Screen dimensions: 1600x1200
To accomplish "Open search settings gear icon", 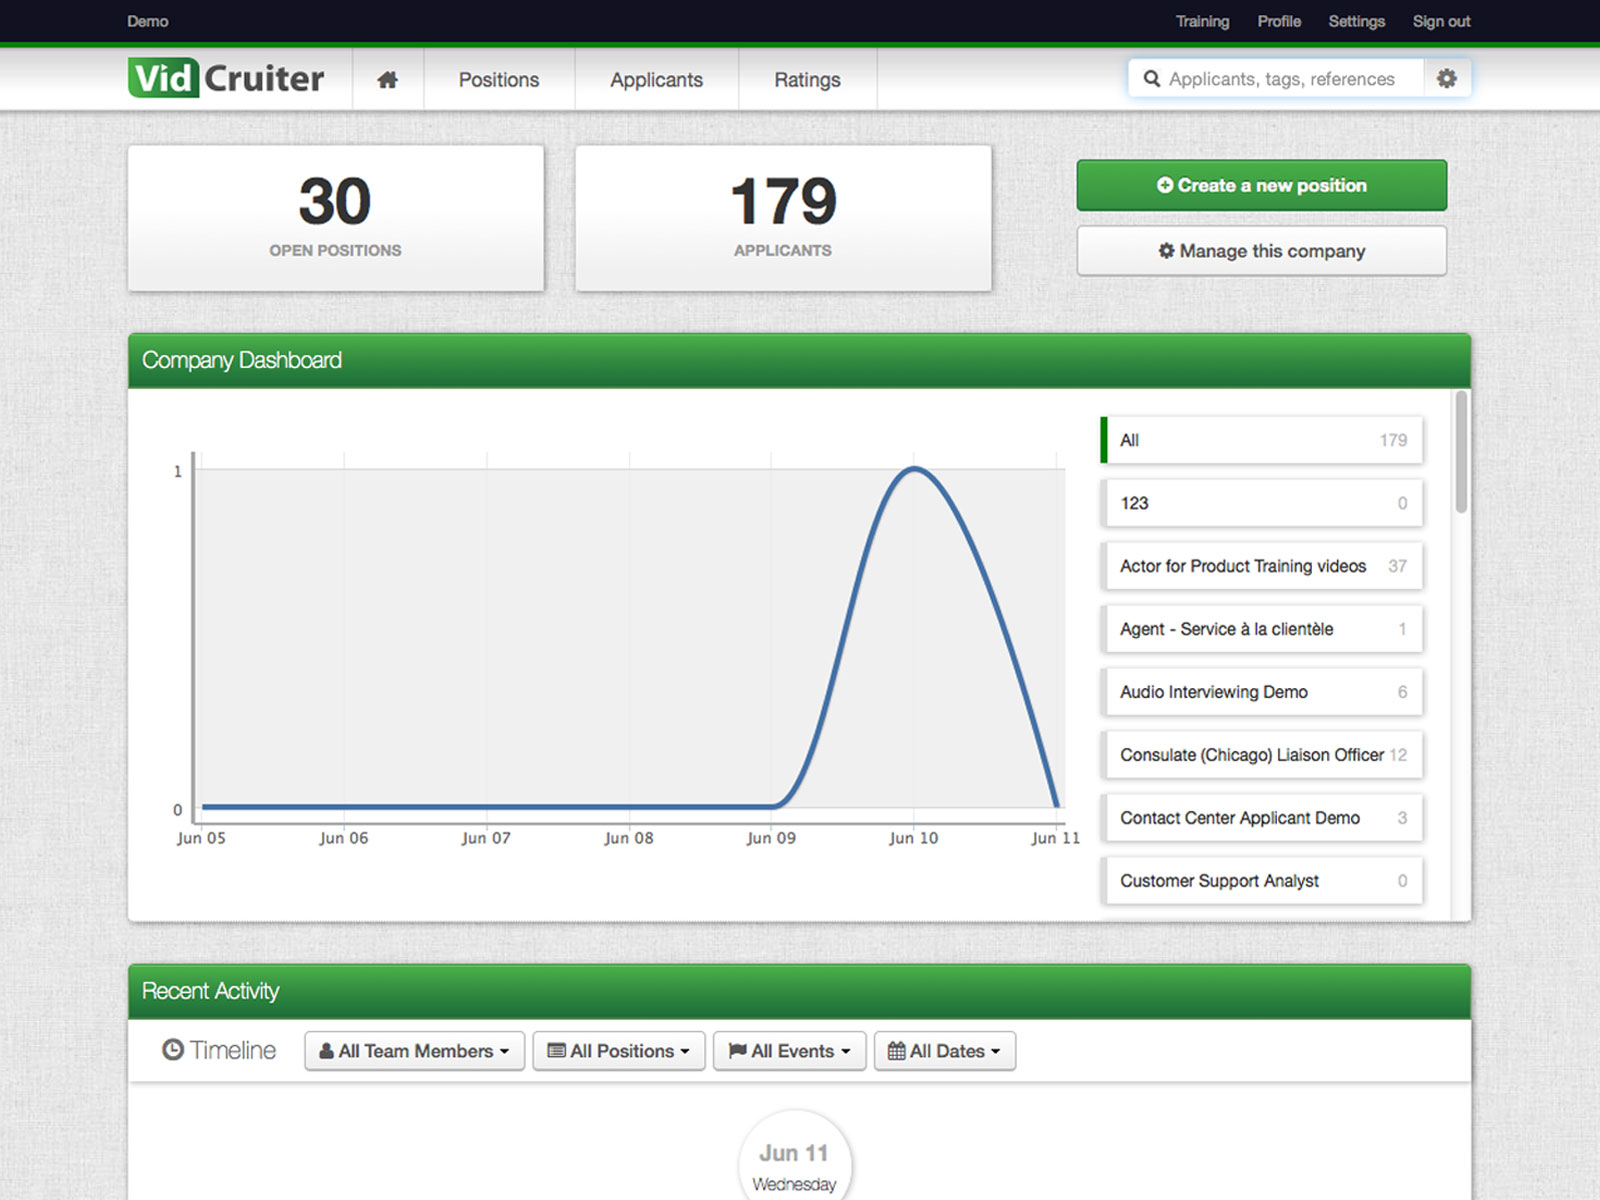I will (1447, 78).
